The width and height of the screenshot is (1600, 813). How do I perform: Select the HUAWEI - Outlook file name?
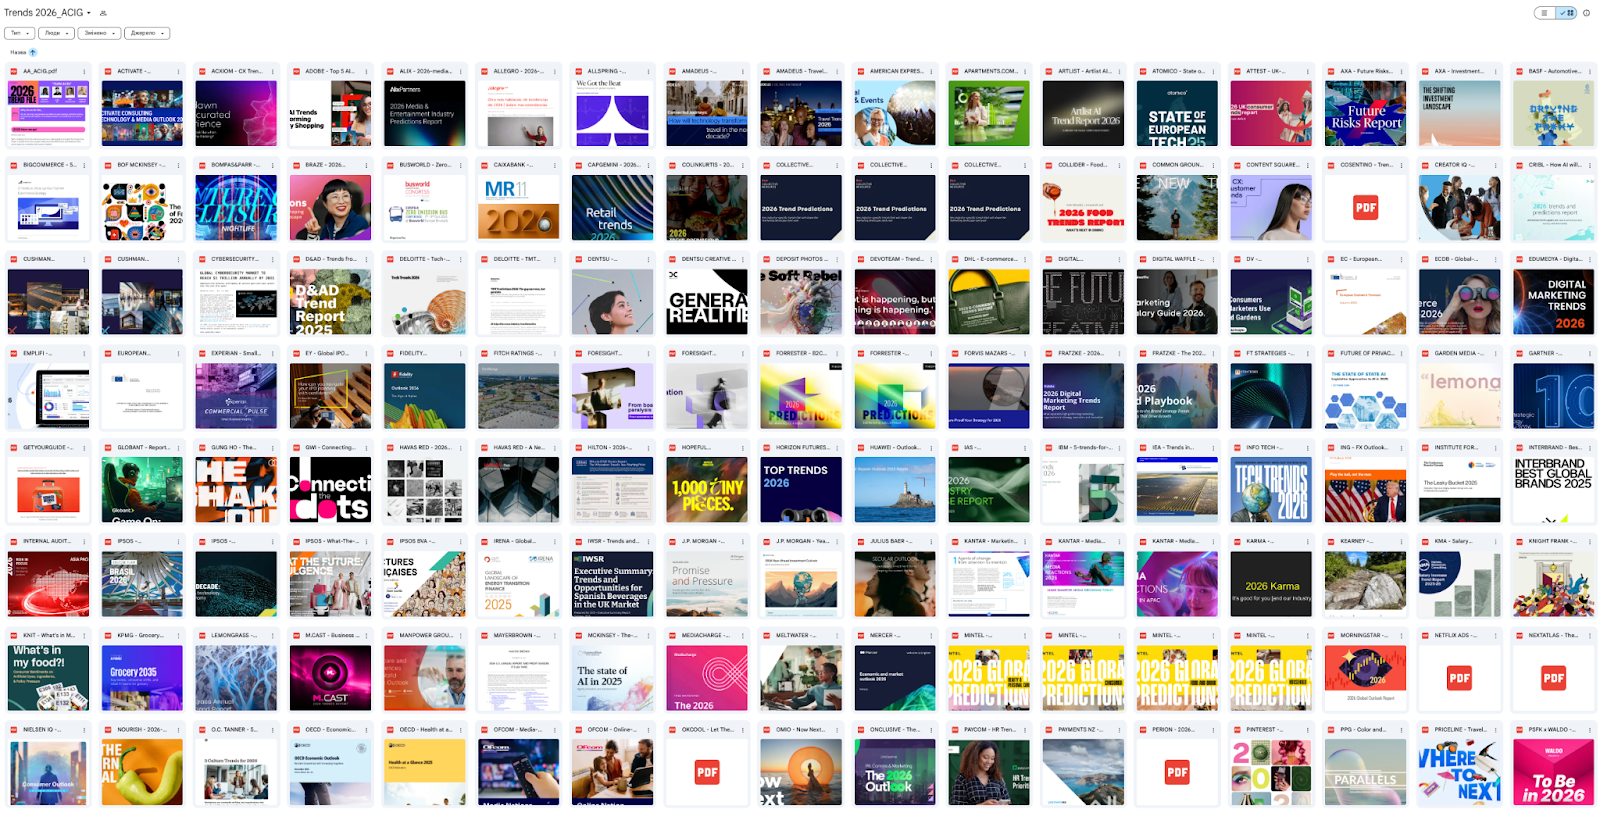tap(895, 447)
